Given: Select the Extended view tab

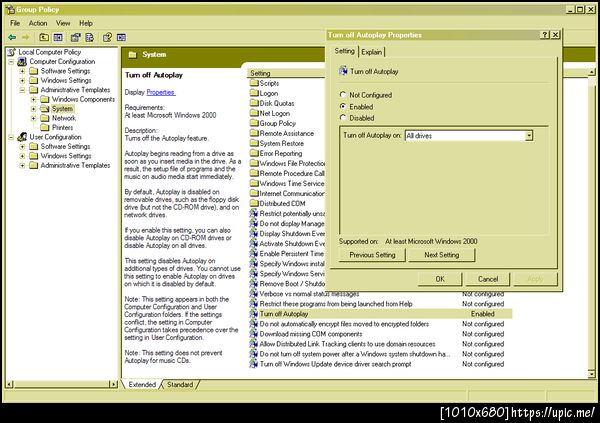Looking at the screenshot, I should [x=142, y=384].
